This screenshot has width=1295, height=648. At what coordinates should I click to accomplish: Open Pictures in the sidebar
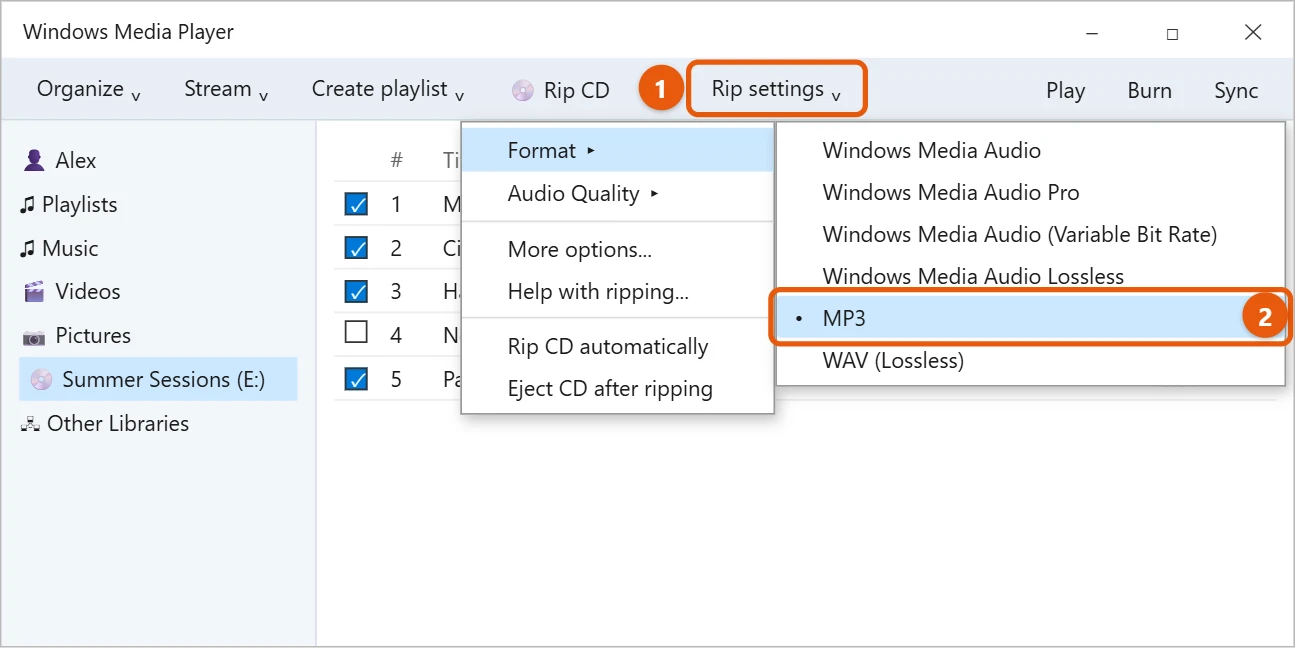tap(158, 335)
